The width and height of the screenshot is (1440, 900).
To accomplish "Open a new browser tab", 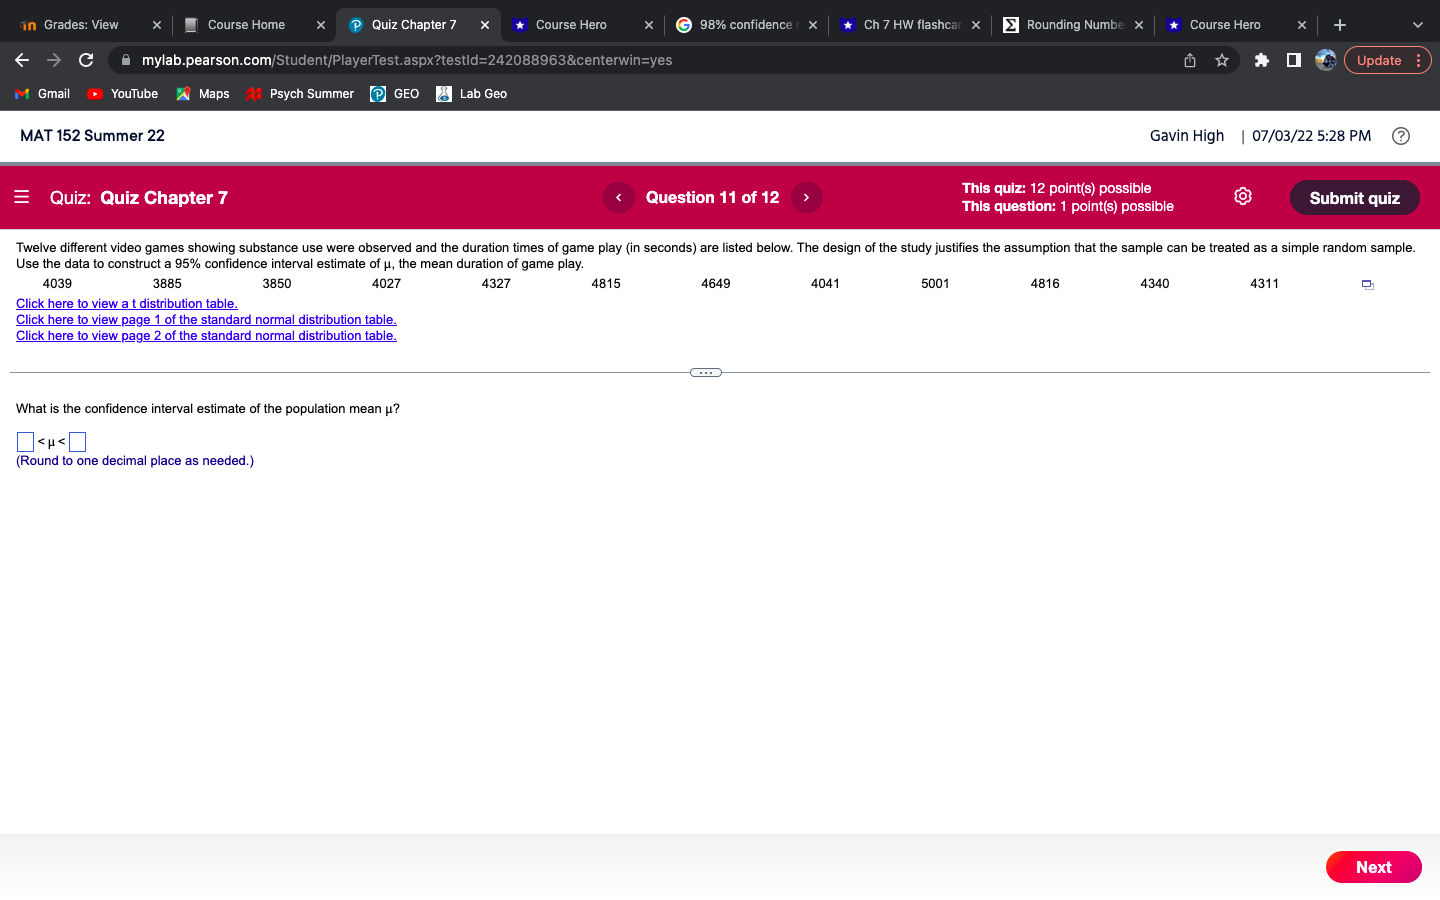I will point(1340,25).
